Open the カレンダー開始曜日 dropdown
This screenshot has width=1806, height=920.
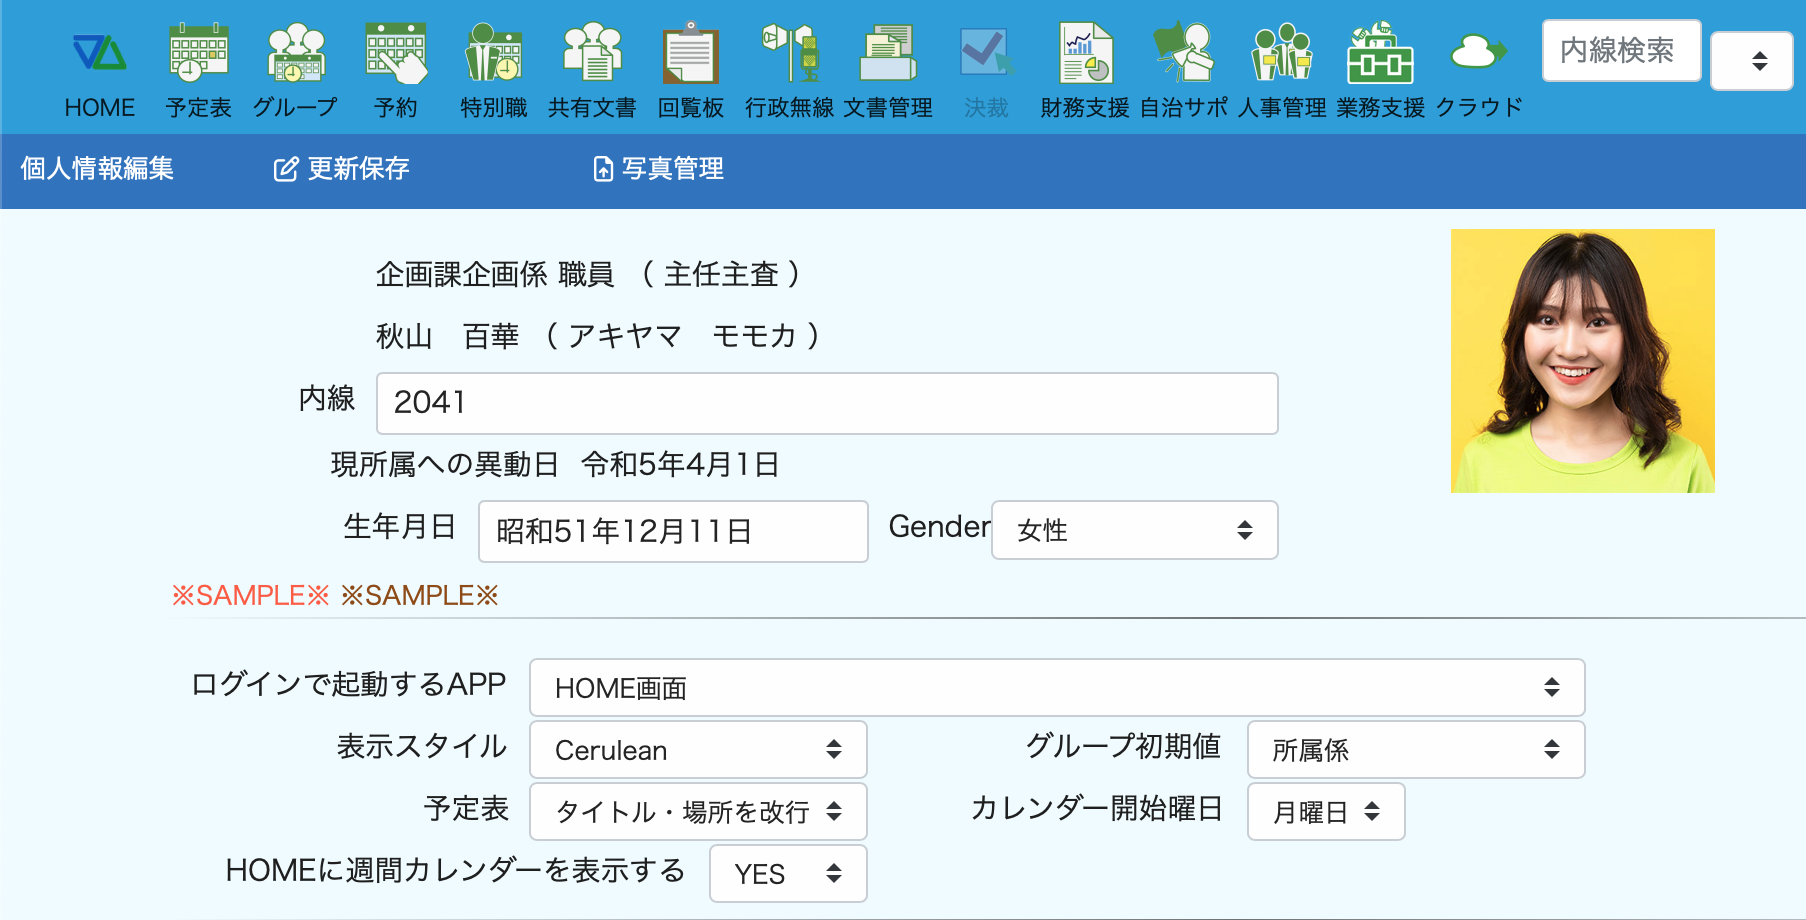(x=1325, y=812)
